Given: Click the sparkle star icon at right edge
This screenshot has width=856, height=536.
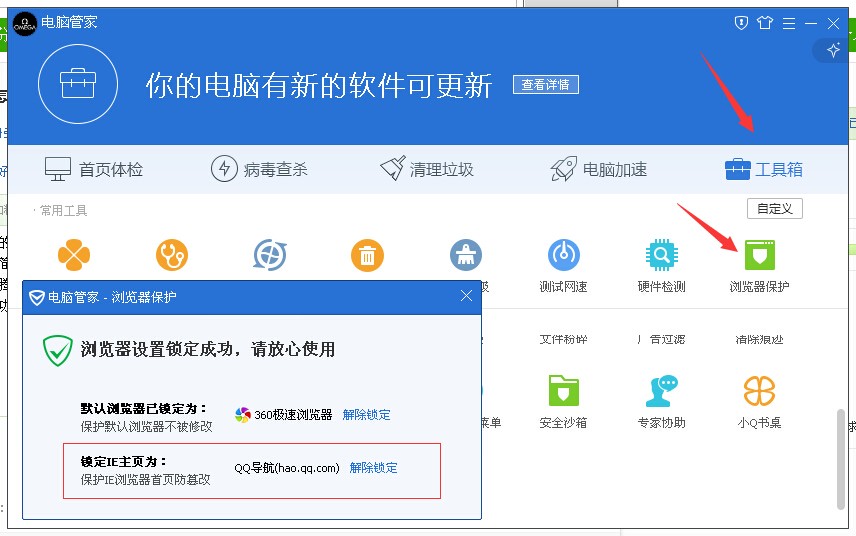Looking at the screenshot, I should (833, 50).
